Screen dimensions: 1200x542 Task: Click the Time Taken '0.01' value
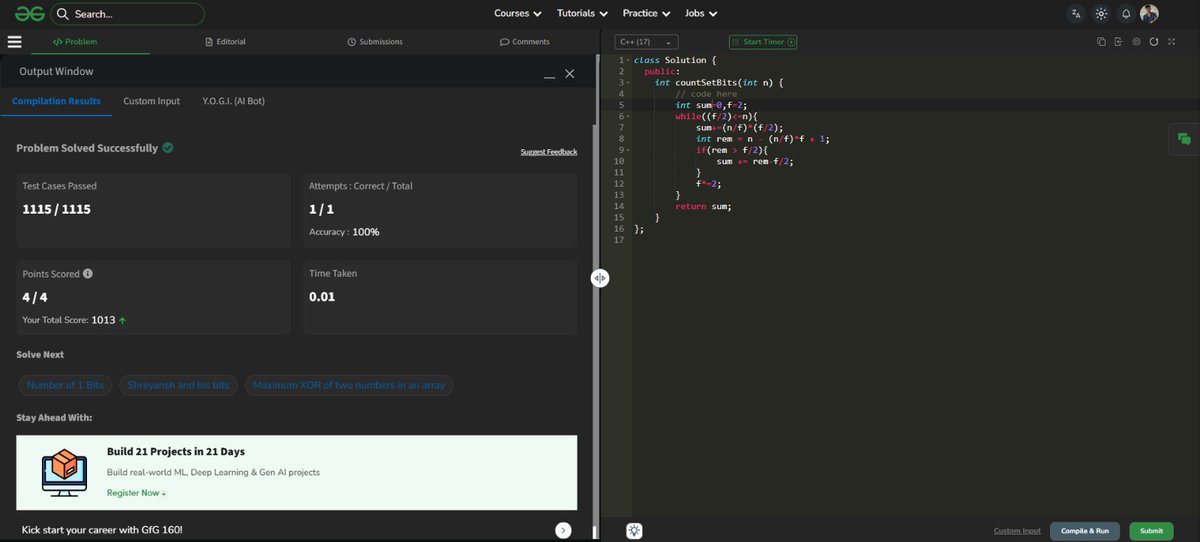(x=322, y=297)
